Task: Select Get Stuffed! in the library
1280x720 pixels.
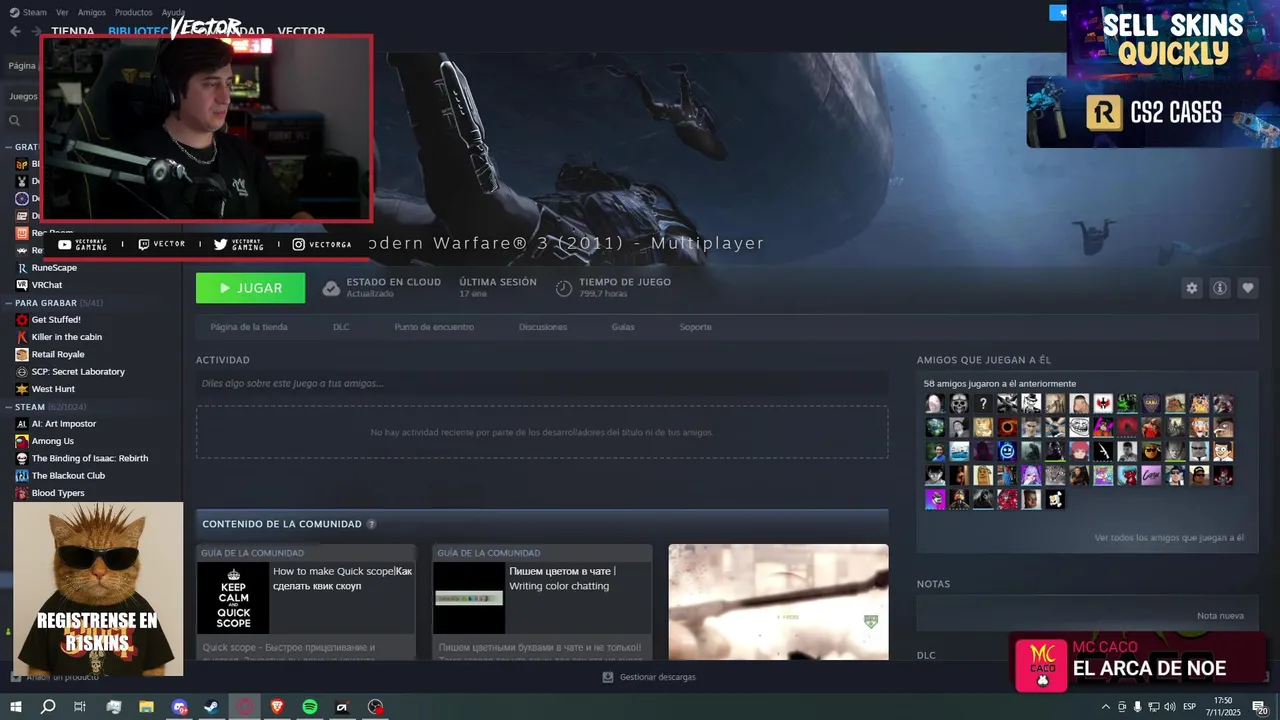Action: tap(56, 320)
